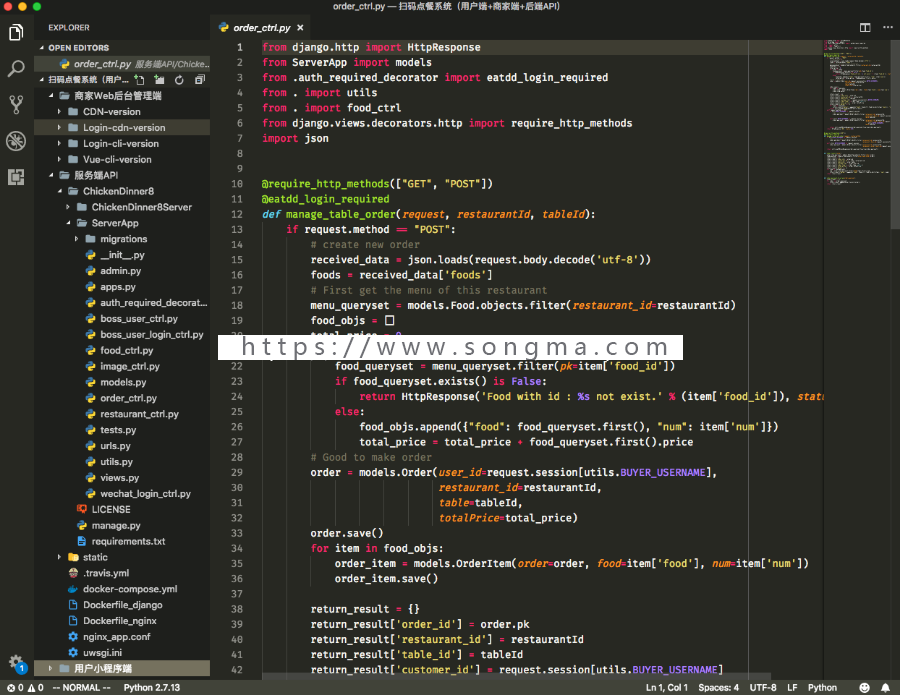This screenshot has height=695, width=900.
Task: Create a new file via explorer icon
Action: 139,80
